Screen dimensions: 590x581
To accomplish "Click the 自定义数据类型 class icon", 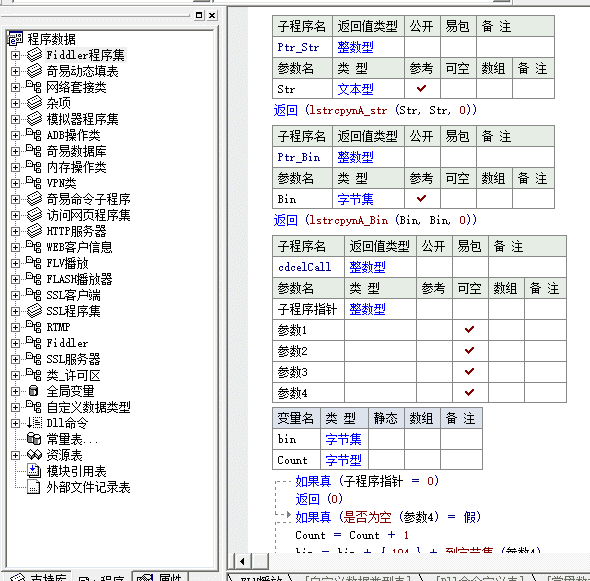I will coord(34,407).
